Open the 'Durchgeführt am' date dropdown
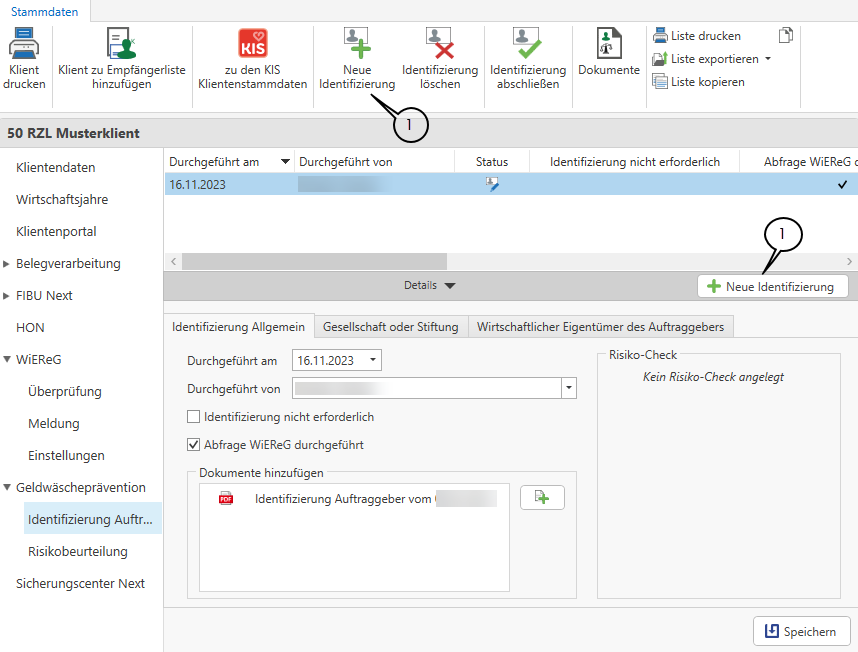Viewport: 858px width, 652px height. point(373,360)
